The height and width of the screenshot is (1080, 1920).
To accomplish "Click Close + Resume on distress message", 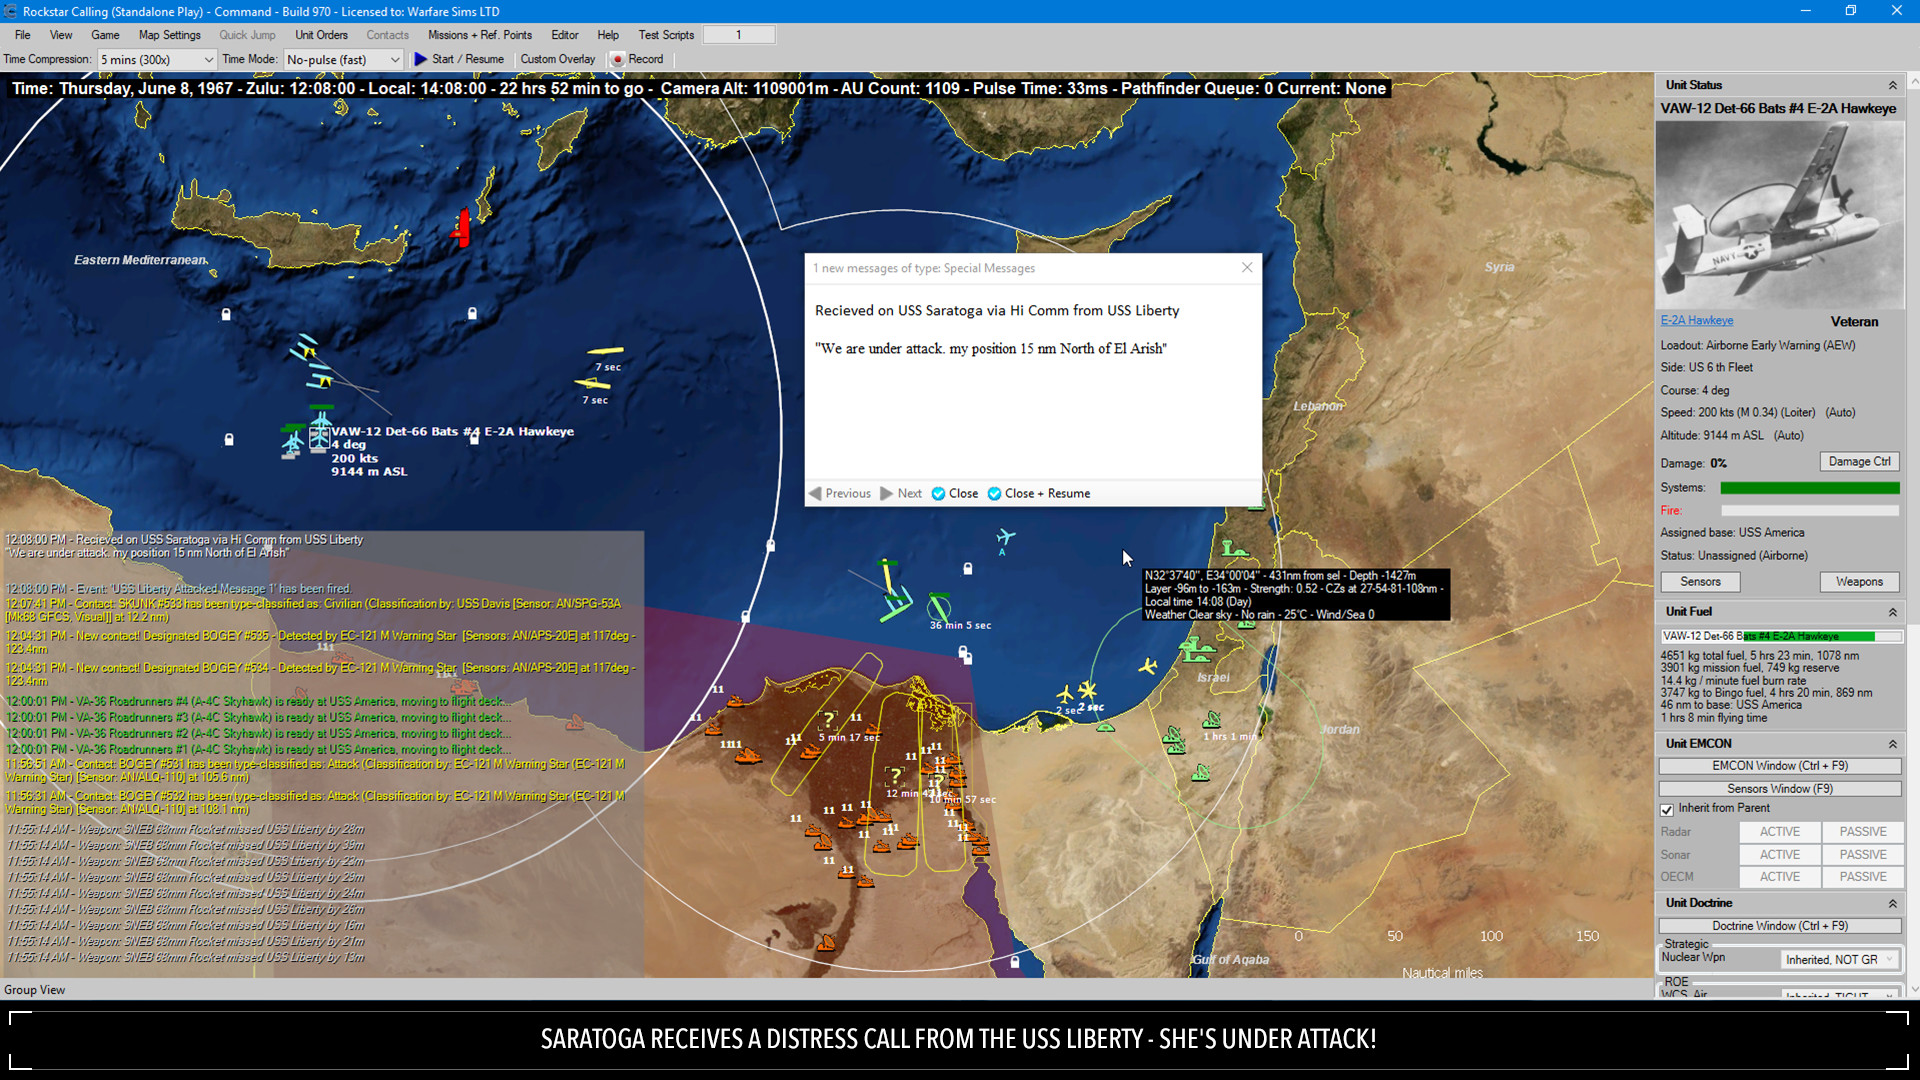I will tap(1048, 493).
